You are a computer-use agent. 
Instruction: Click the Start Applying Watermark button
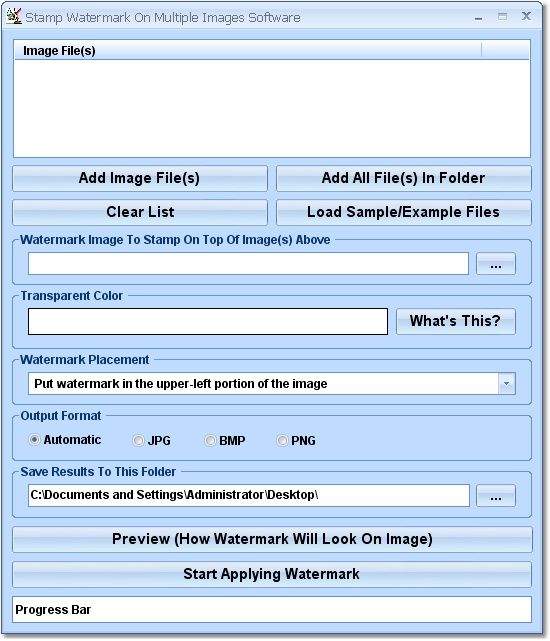272,574
